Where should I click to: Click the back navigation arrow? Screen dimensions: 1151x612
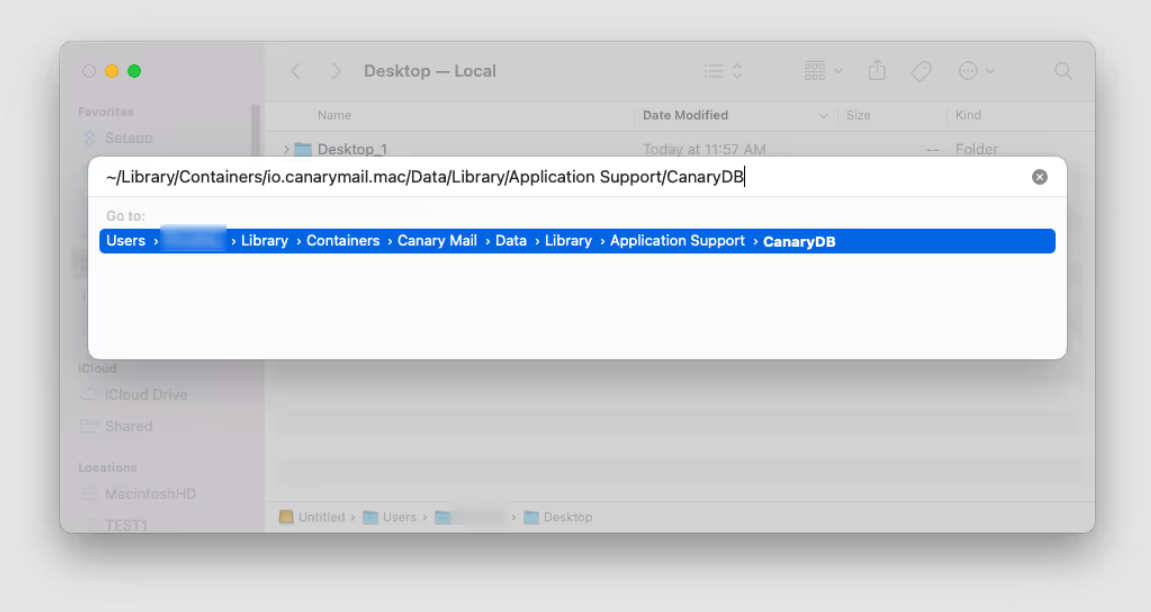pos(295,70)
